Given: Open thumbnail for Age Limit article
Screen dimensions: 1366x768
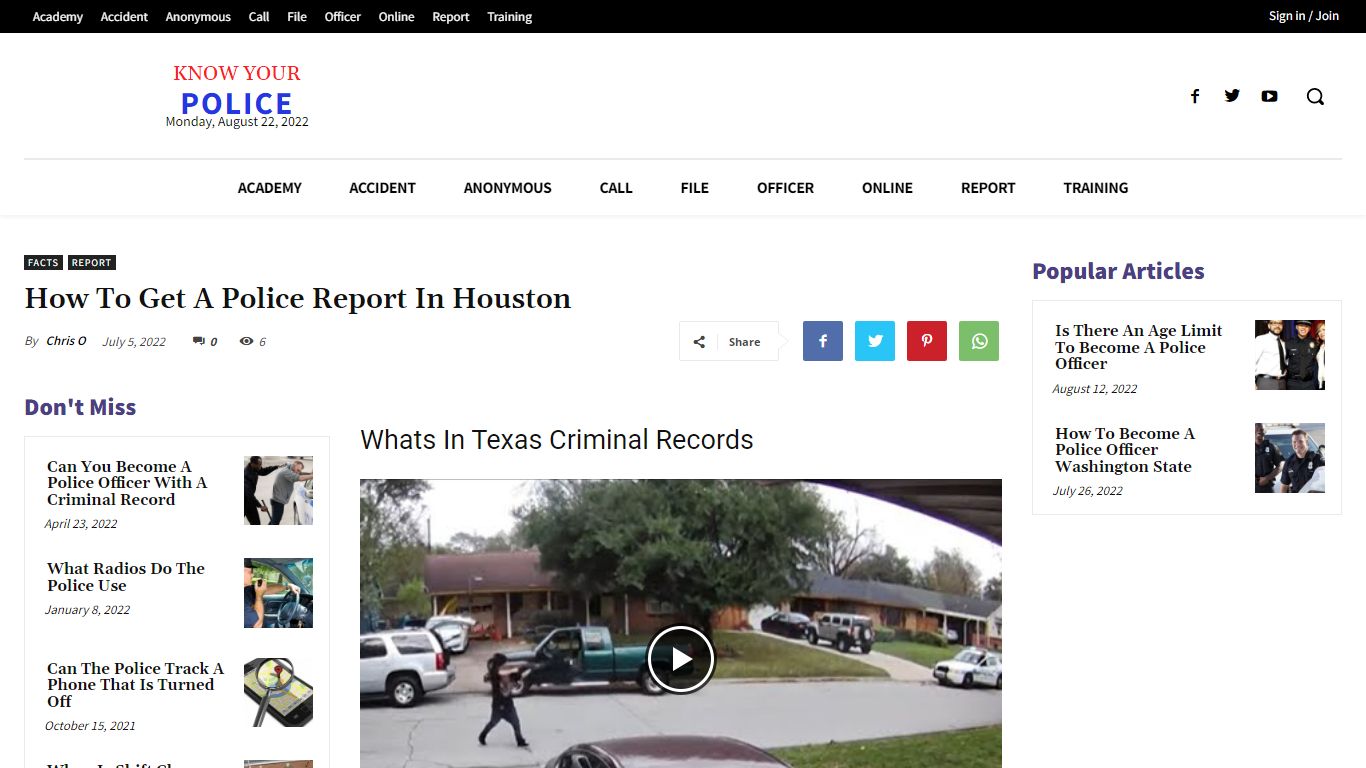Looking at the screenshot, I should 1290,355.
